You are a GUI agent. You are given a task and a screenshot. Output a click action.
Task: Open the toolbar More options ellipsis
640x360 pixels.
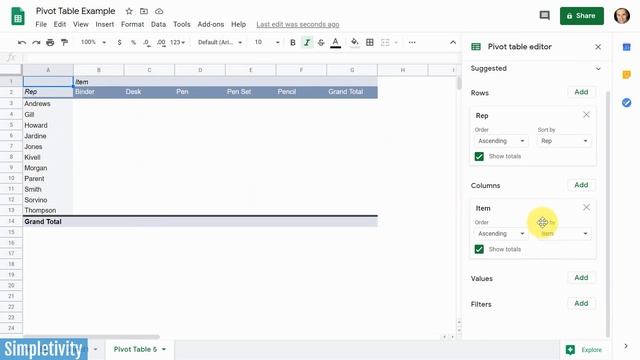[x=412, y=42]
